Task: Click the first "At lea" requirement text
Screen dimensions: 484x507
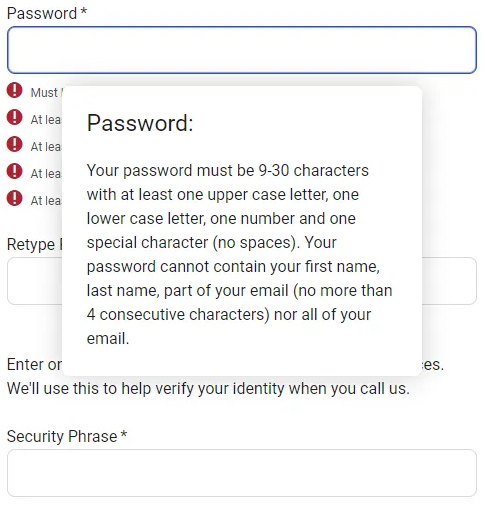Action: pyautogui.click(x=46, y=120)
